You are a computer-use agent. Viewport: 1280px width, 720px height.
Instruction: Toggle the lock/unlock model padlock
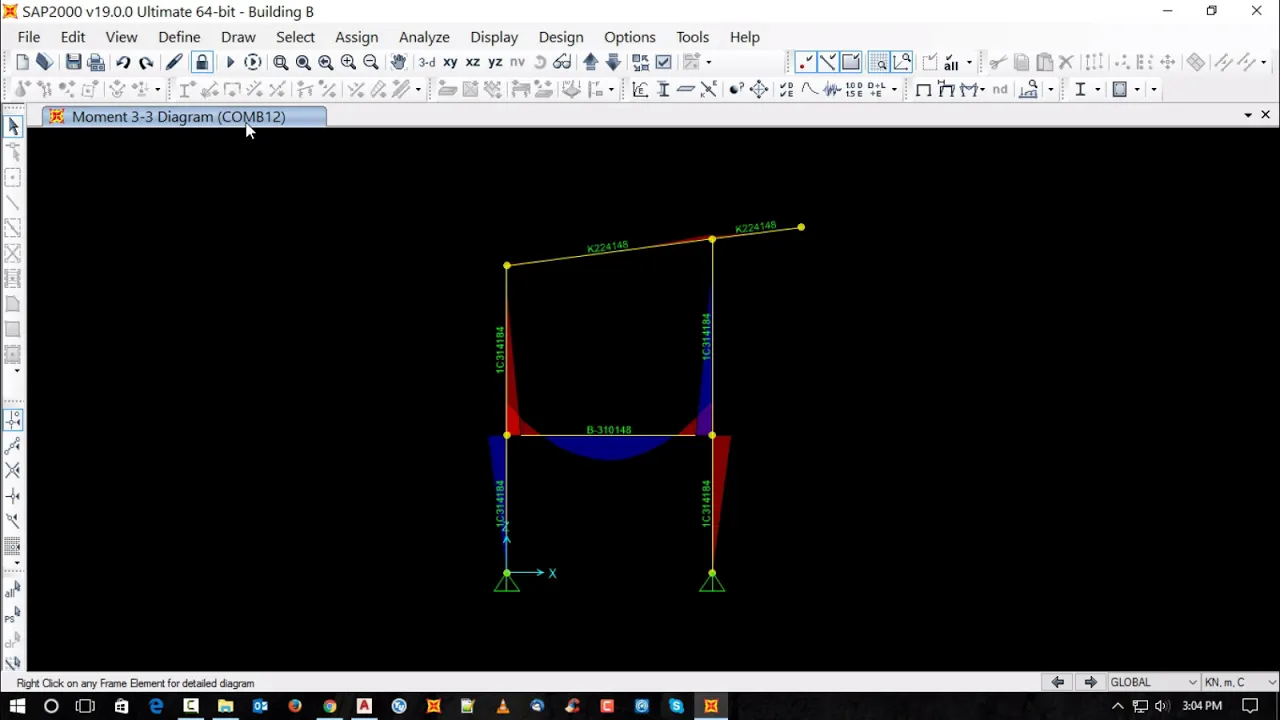click(202, 62)
